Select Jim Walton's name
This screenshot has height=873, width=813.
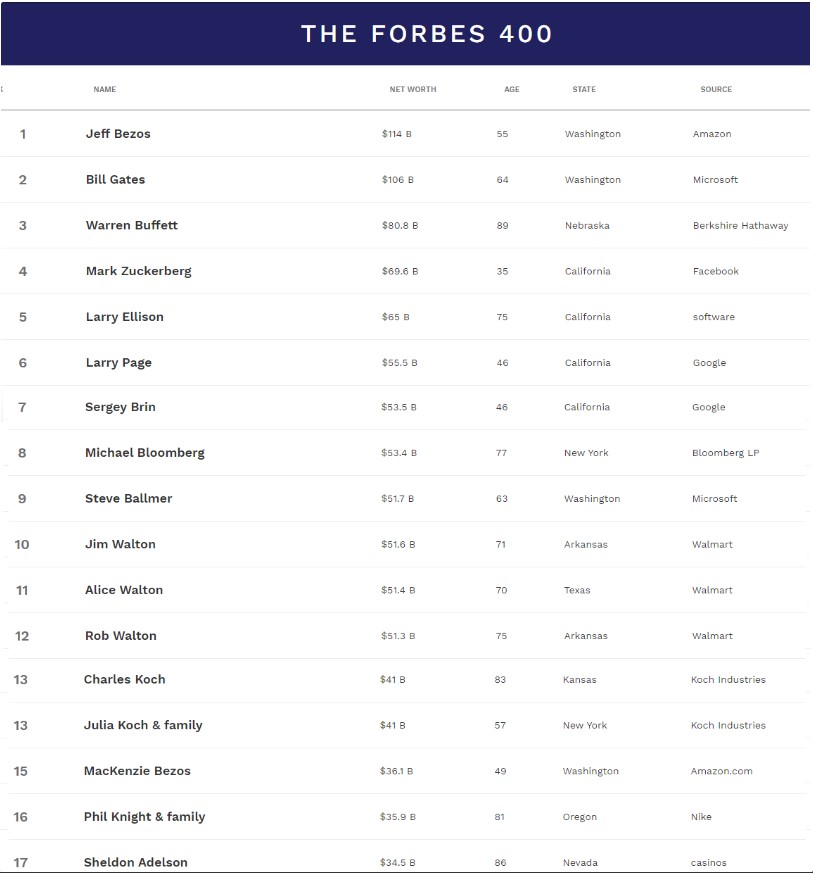click(120, 545)
